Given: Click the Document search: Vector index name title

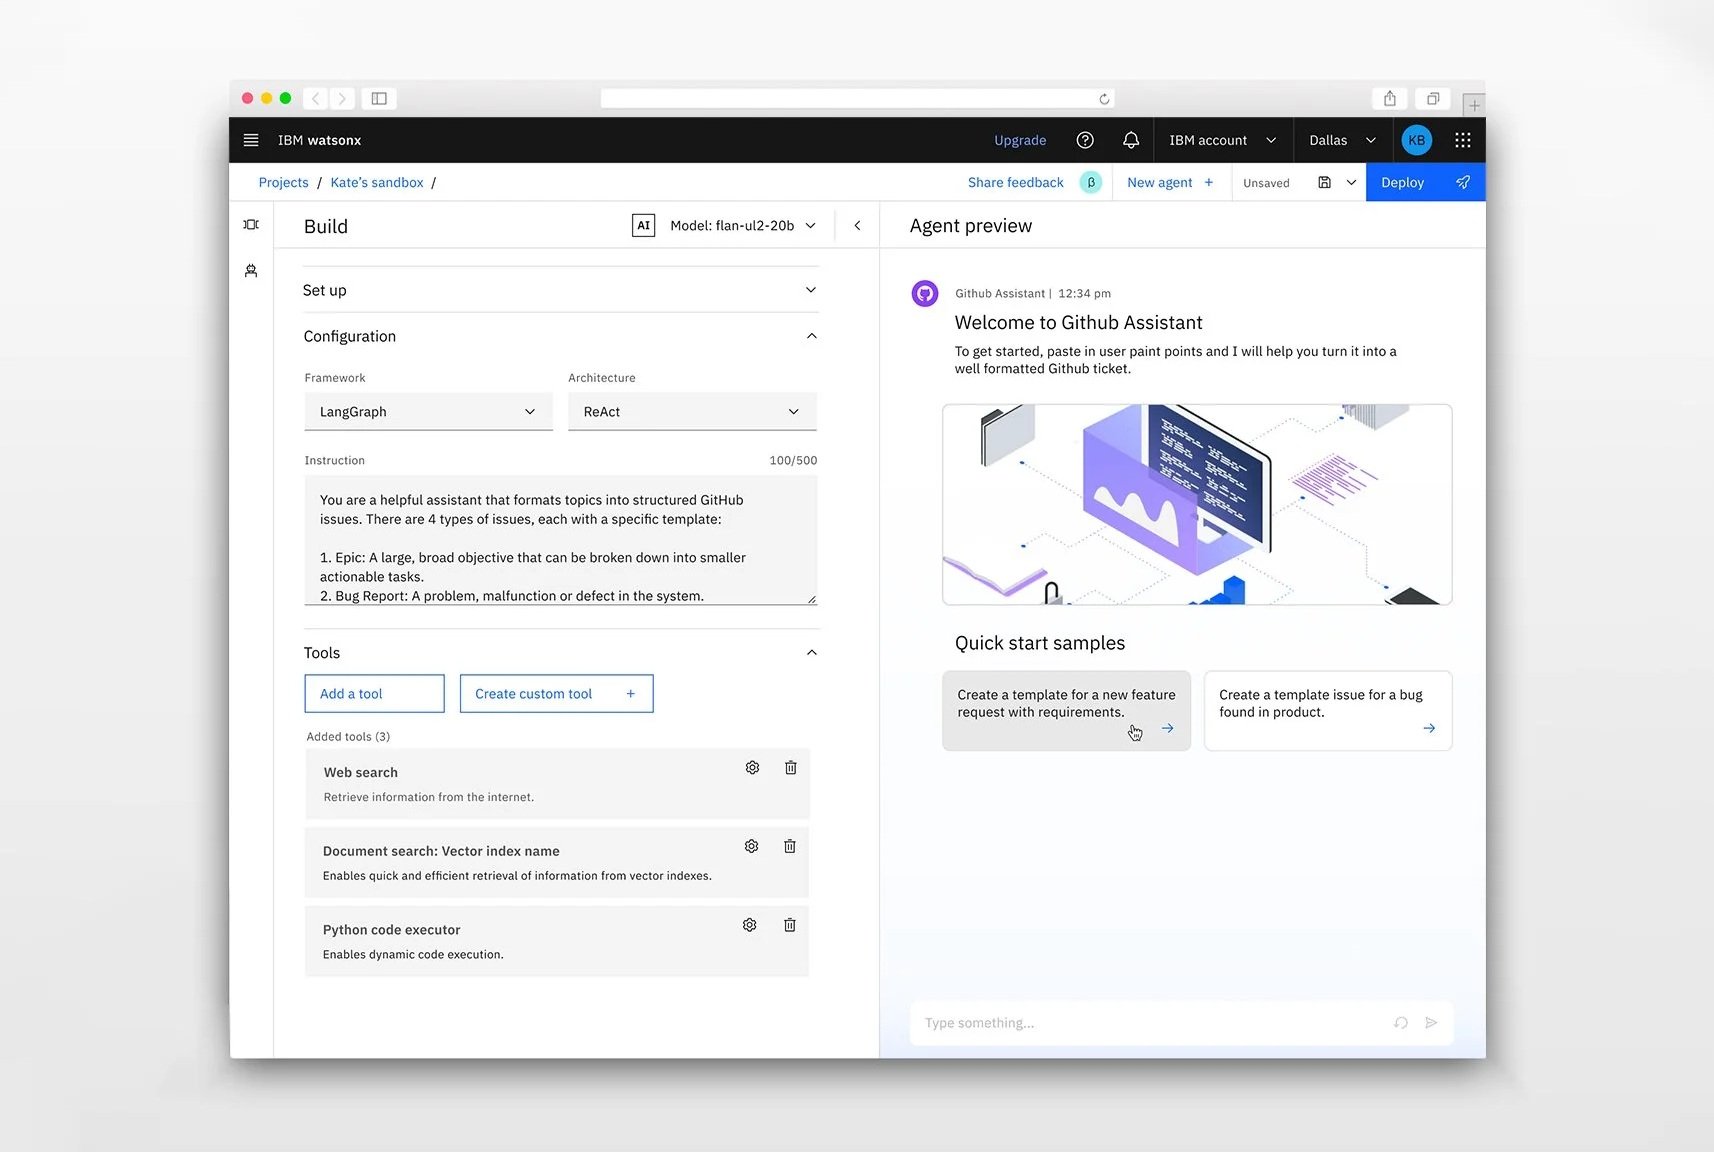Looking at the screenshot, I should point(441,851).
